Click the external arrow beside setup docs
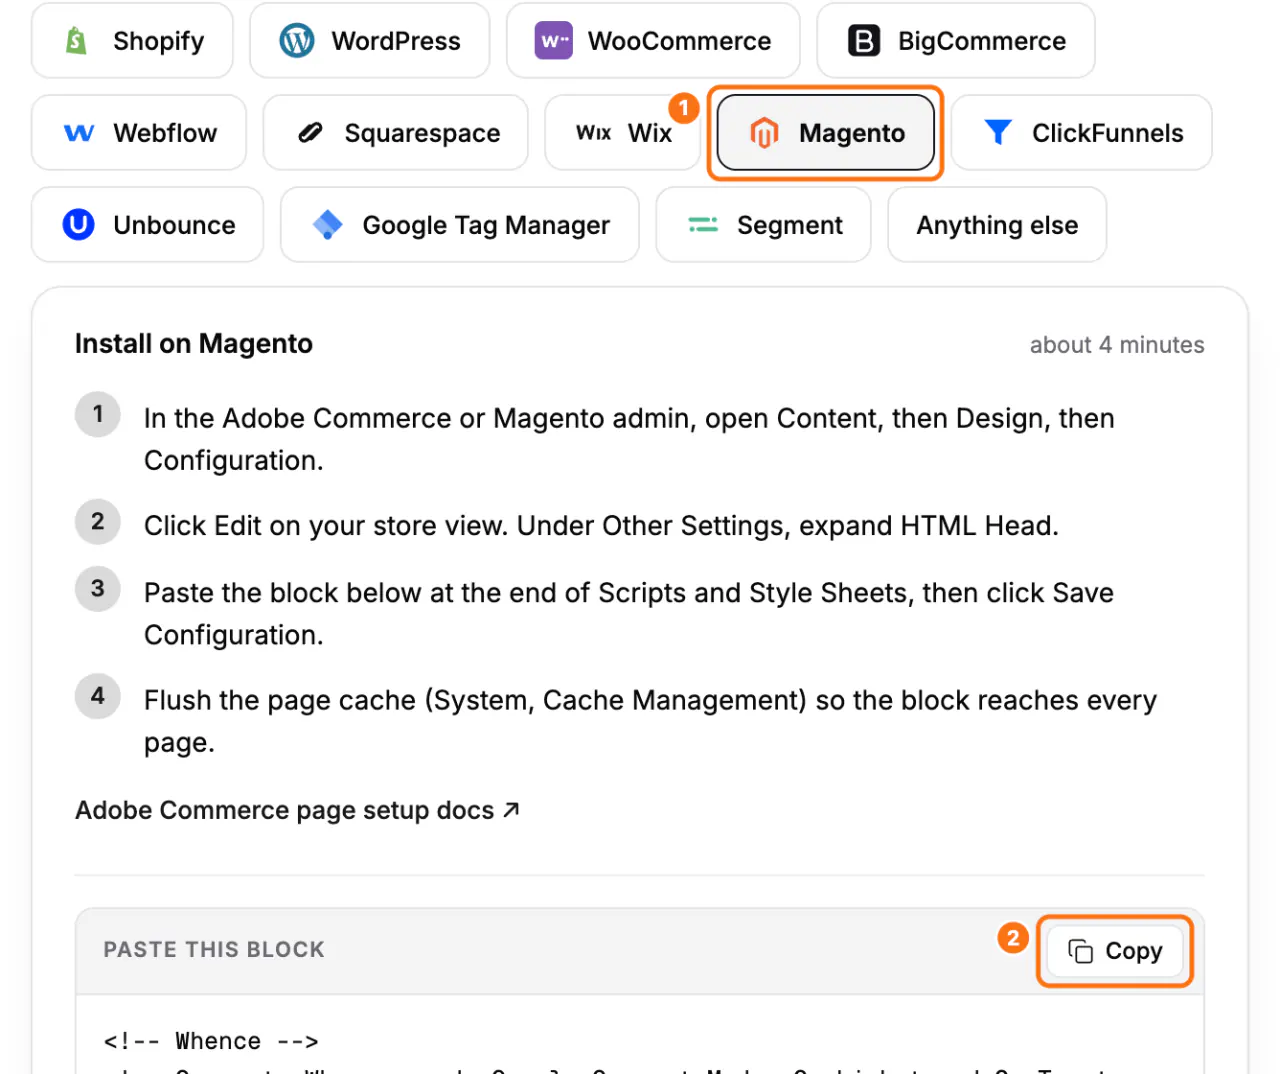The height and width of the screenshot is (1074, 1280). (511, 810)
